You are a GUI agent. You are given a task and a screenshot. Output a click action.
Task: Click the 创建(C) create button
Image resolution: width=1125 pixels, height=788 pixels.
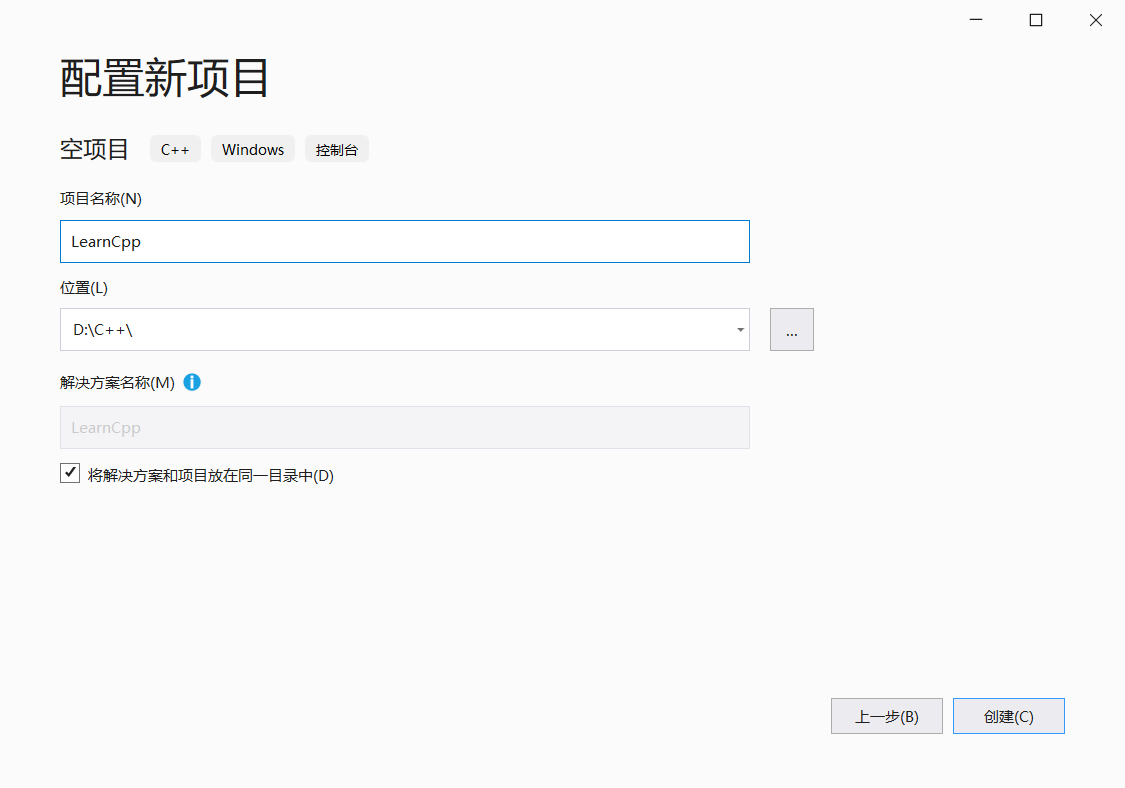1008,716
